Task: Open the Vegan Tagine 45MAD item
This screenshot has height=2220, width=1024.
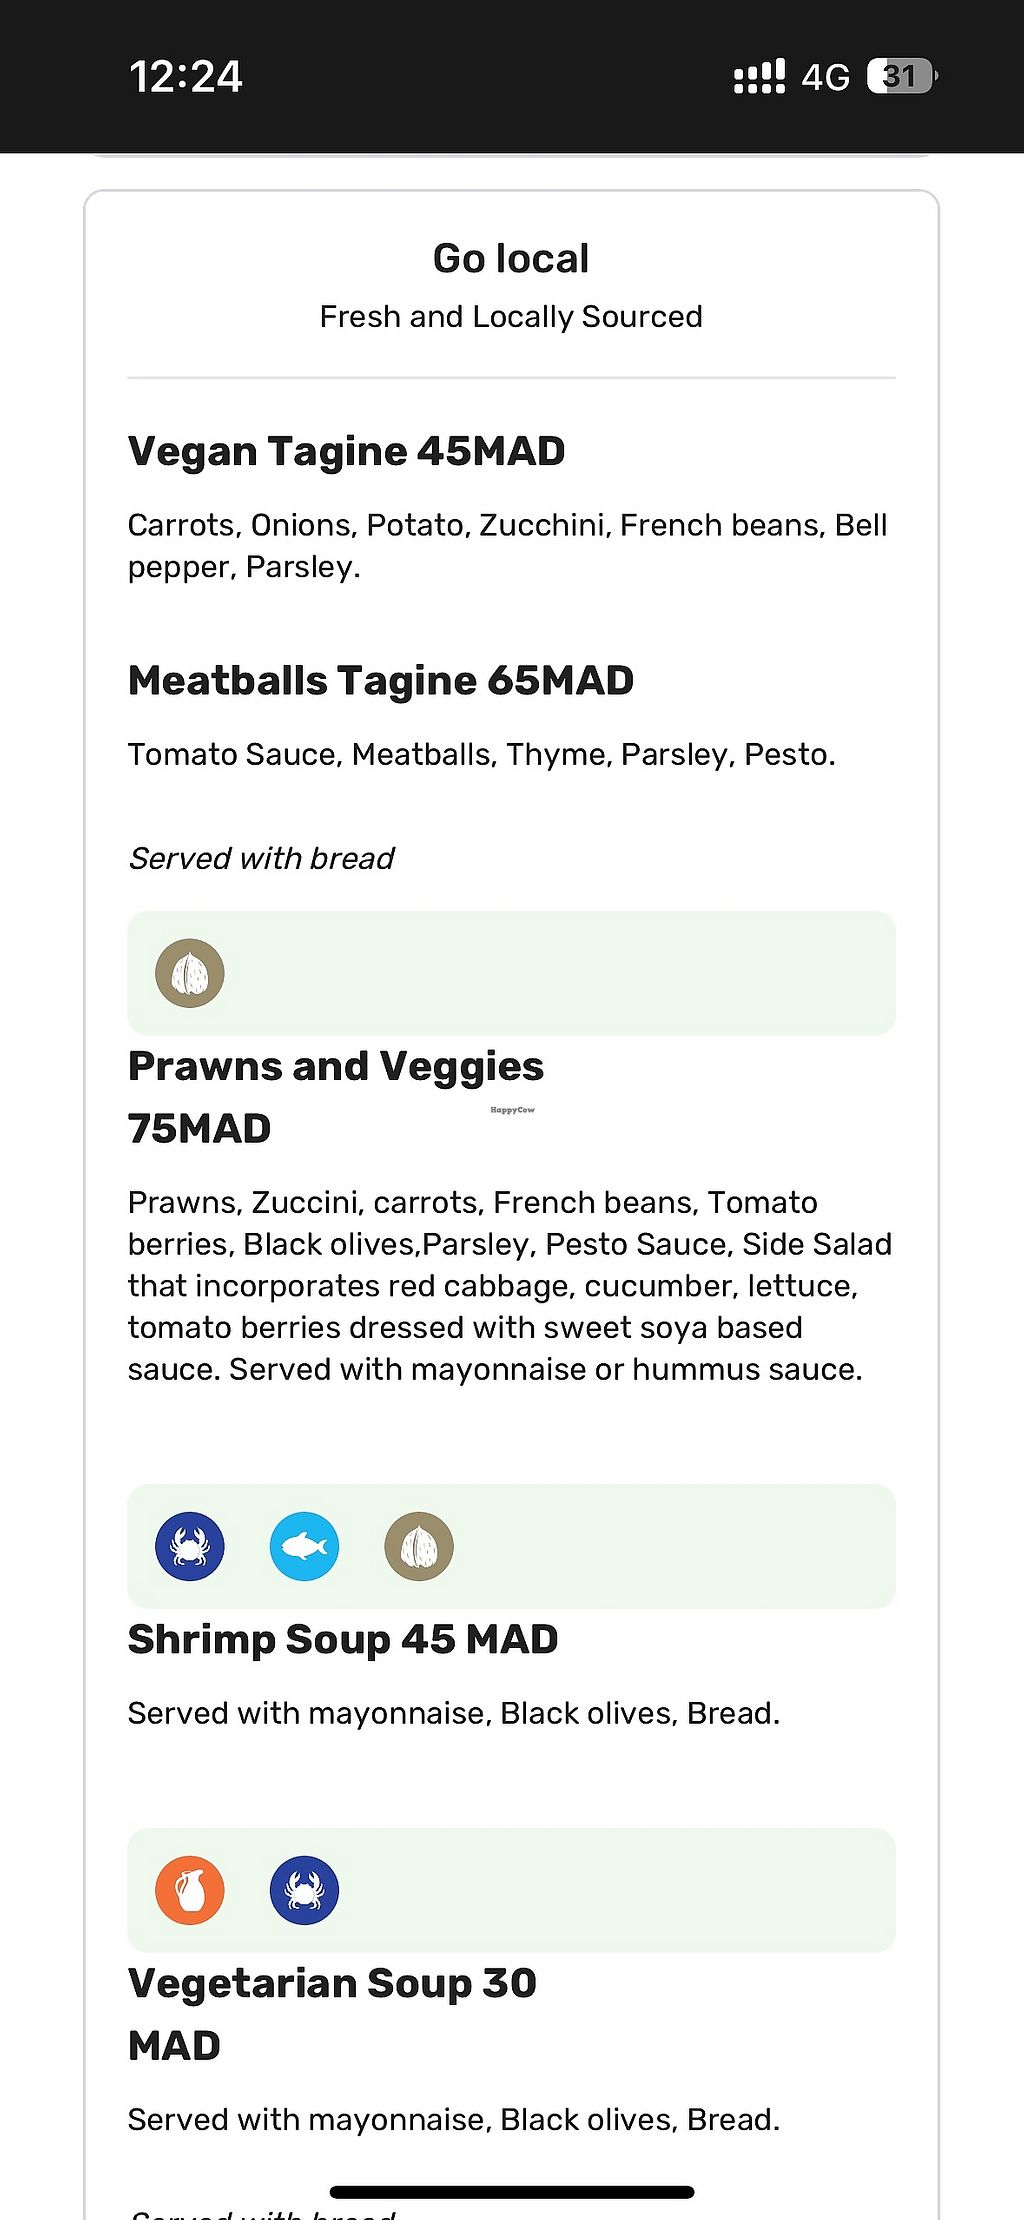Action: point(346,451)
